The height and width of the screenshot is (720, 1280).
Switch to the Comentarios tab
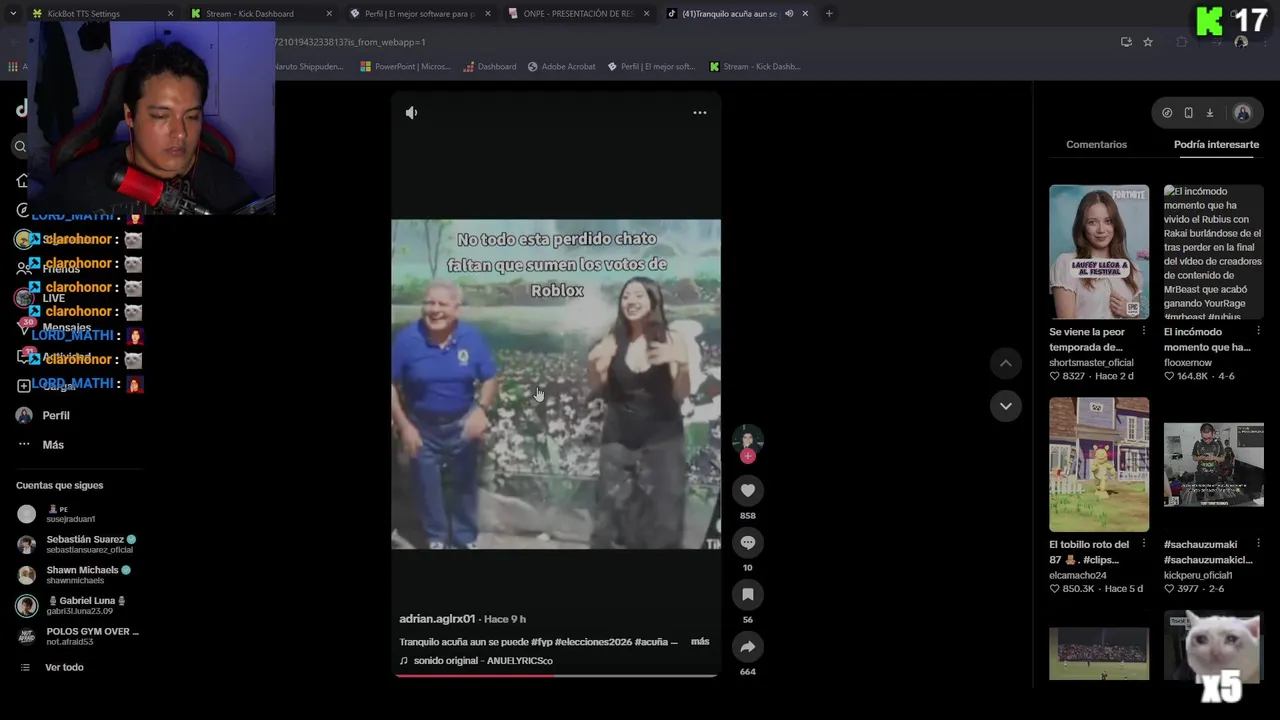(x=1096, y=145)
